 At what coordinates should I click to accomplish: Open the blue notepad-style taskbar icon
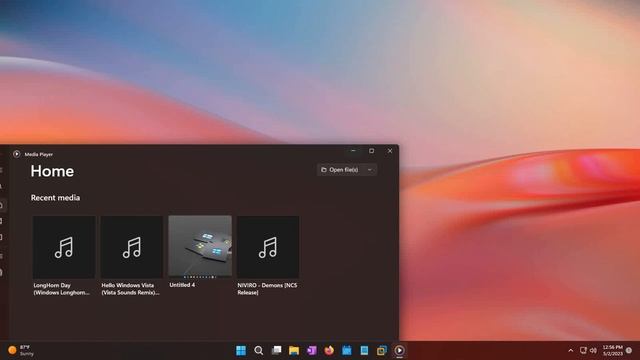pyautogui.click(x=364, y=350)
